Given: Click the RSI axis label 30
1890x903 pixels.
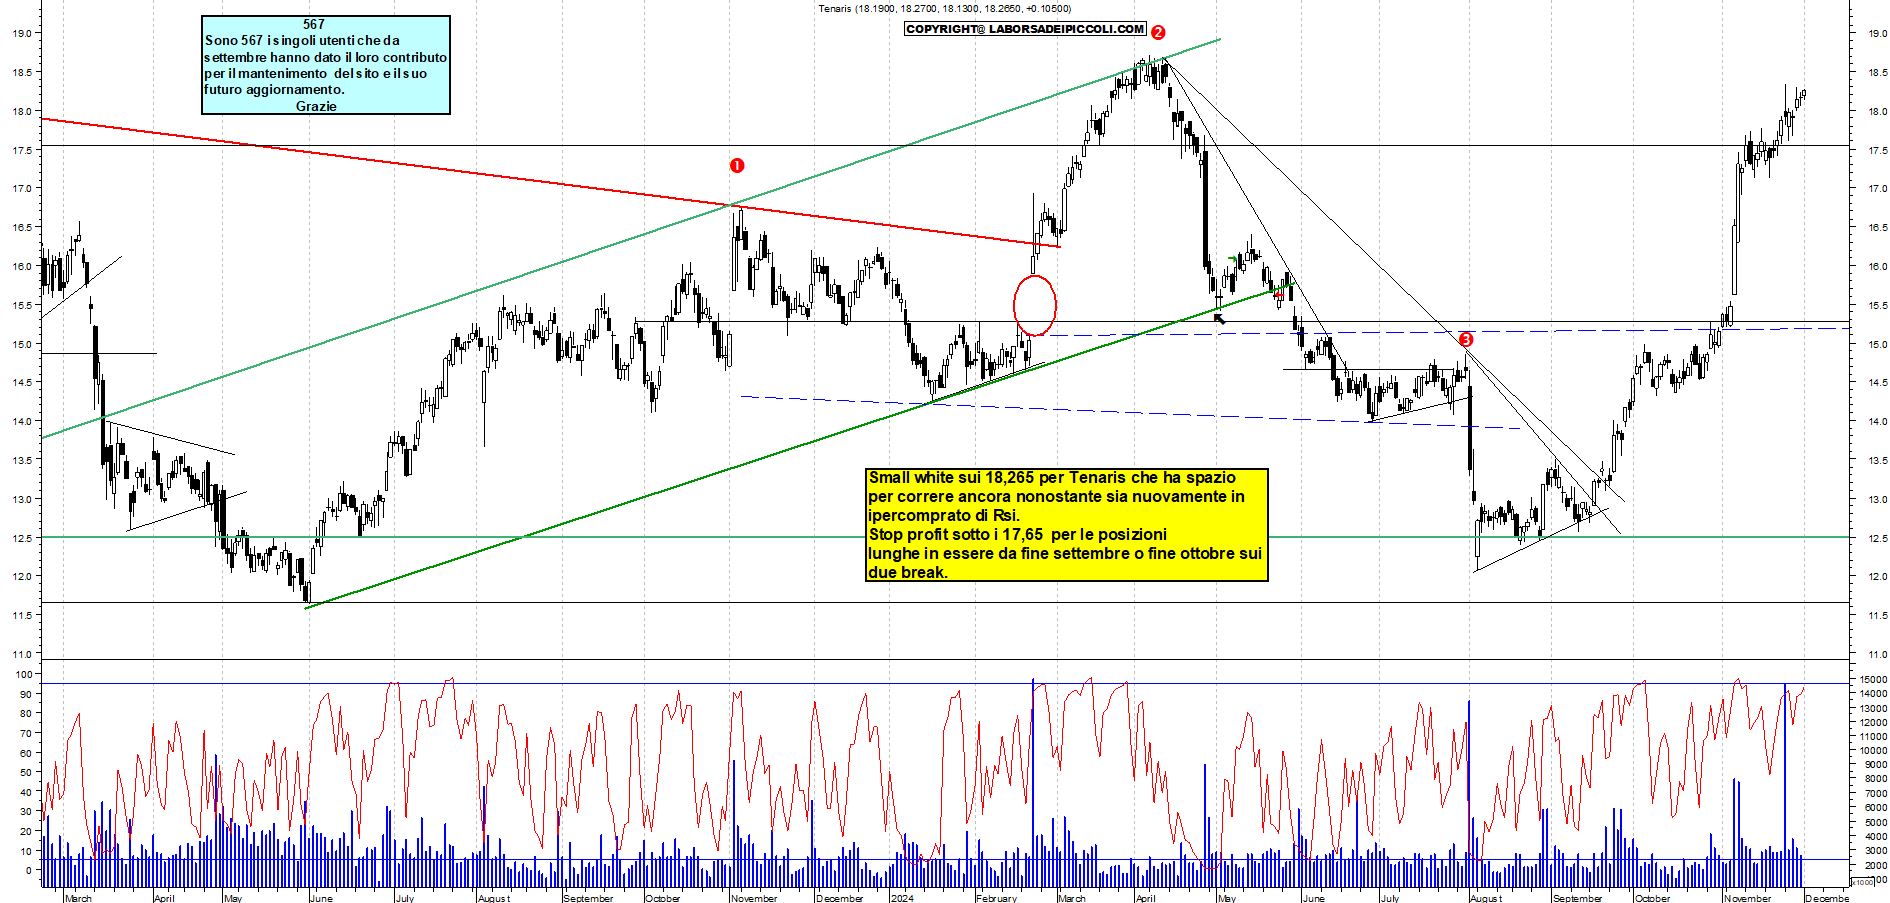Looking at the screenshot, I should [25, 812].
